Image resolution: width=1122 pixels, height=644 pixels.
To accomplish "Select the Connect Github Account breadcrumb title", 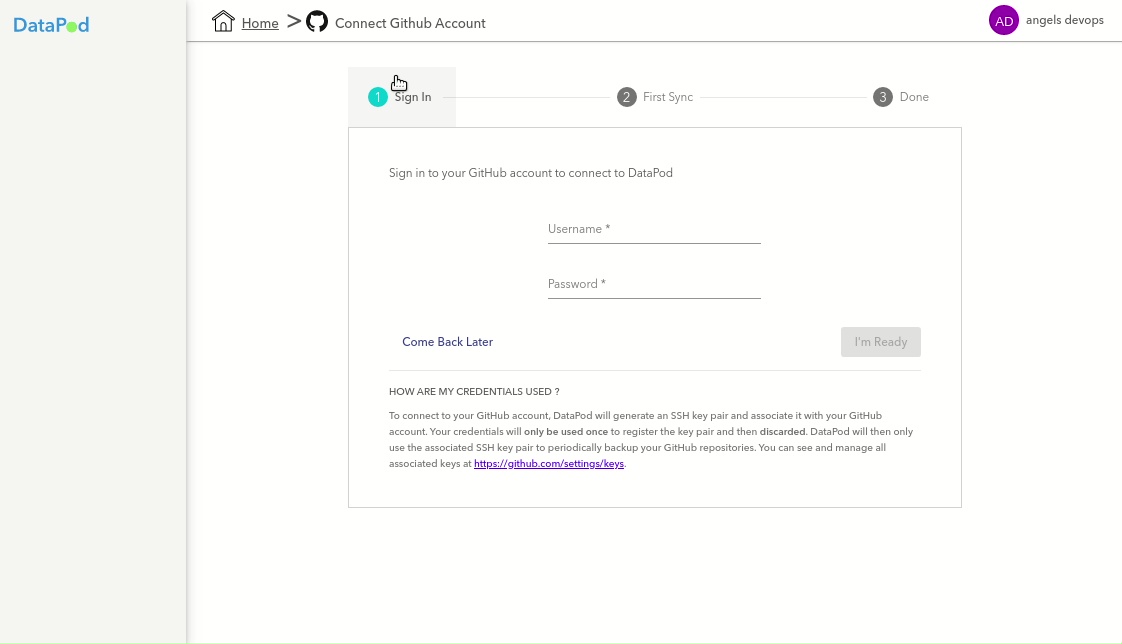I will [x=410, y=23].
